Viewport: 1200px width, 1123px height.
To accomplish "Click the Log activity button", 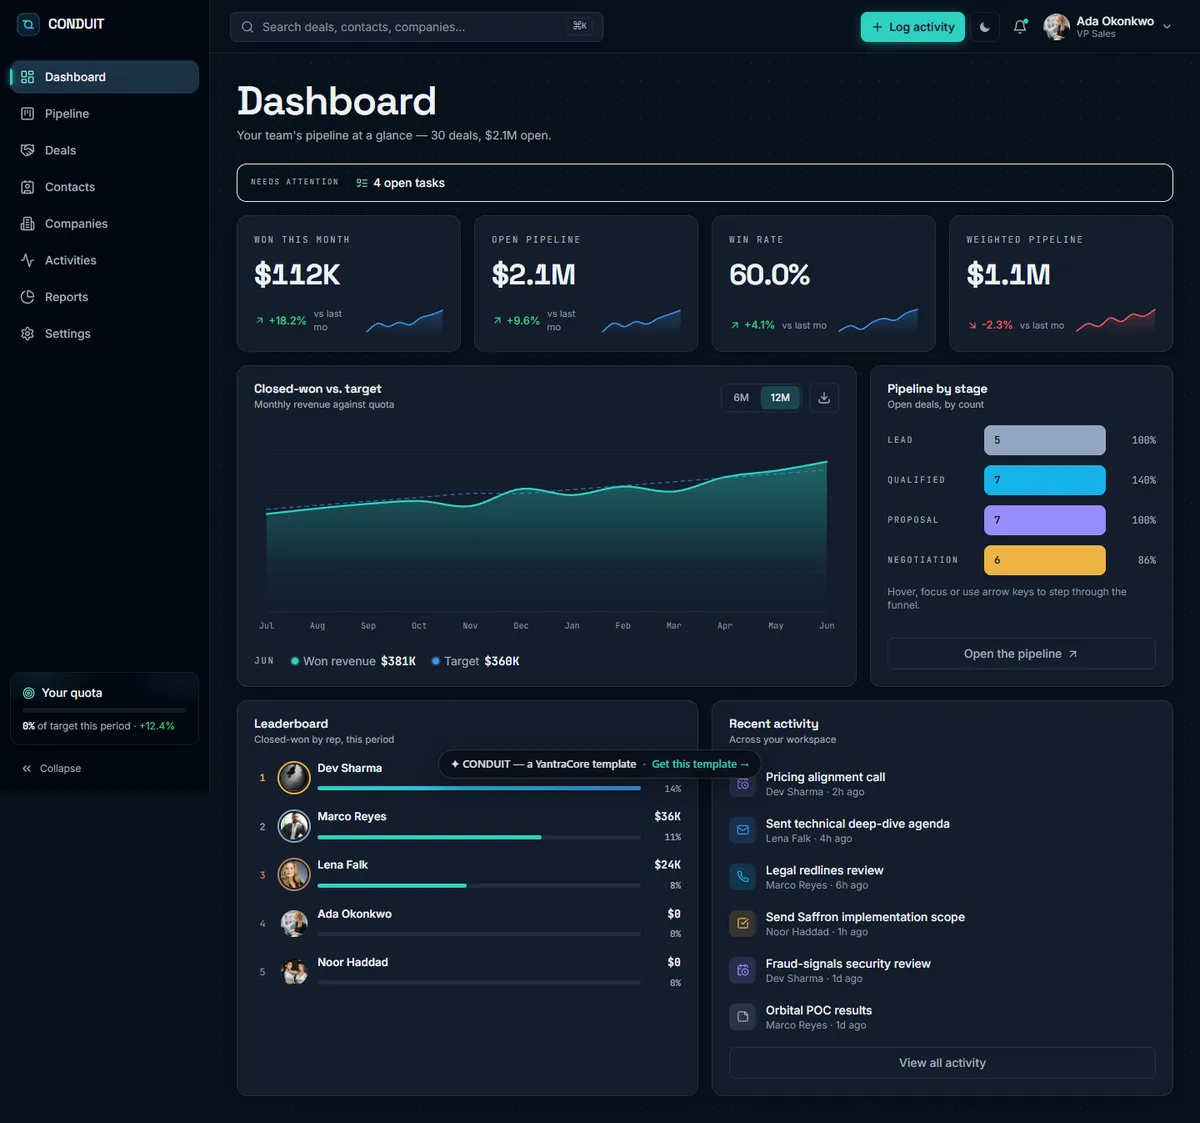I will (x=913, y=27).
